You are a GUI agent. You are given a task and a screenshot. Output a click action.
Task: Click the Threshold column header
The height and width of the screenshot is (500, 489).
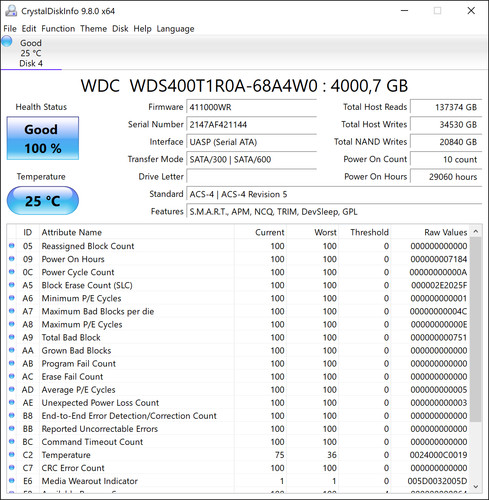(x=365, y=232)
